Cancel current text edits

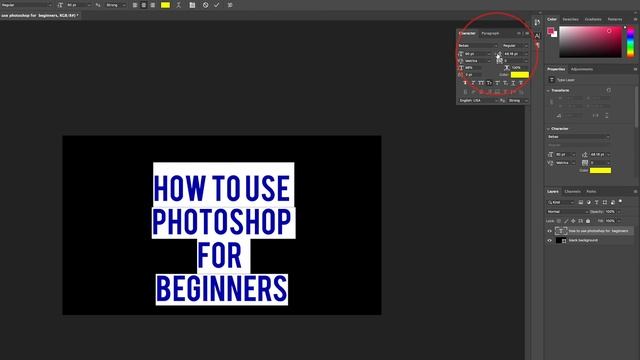206,5
